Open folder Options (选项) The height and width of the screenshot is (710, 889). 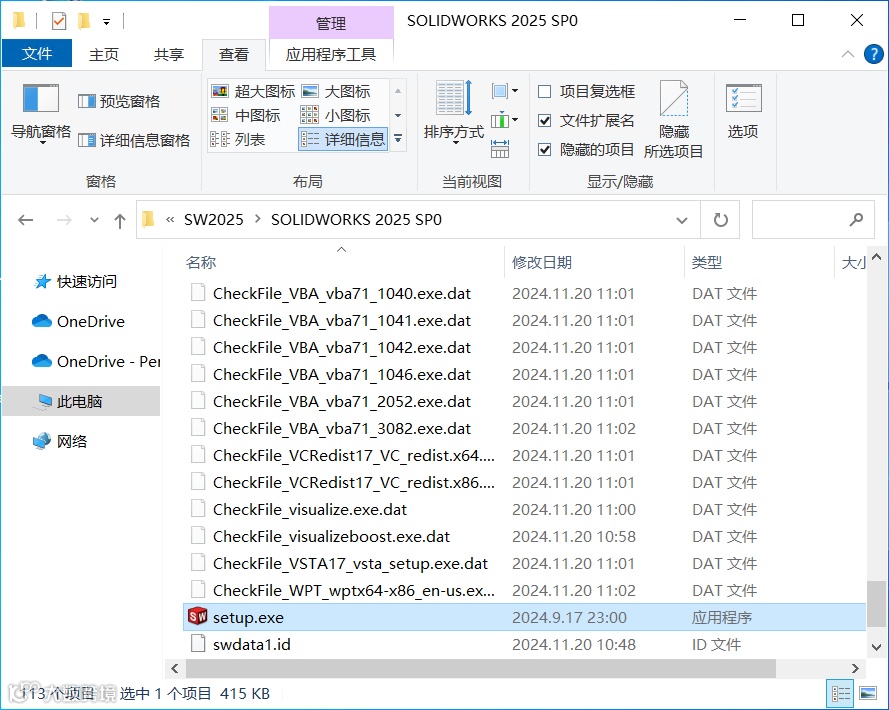743,112
